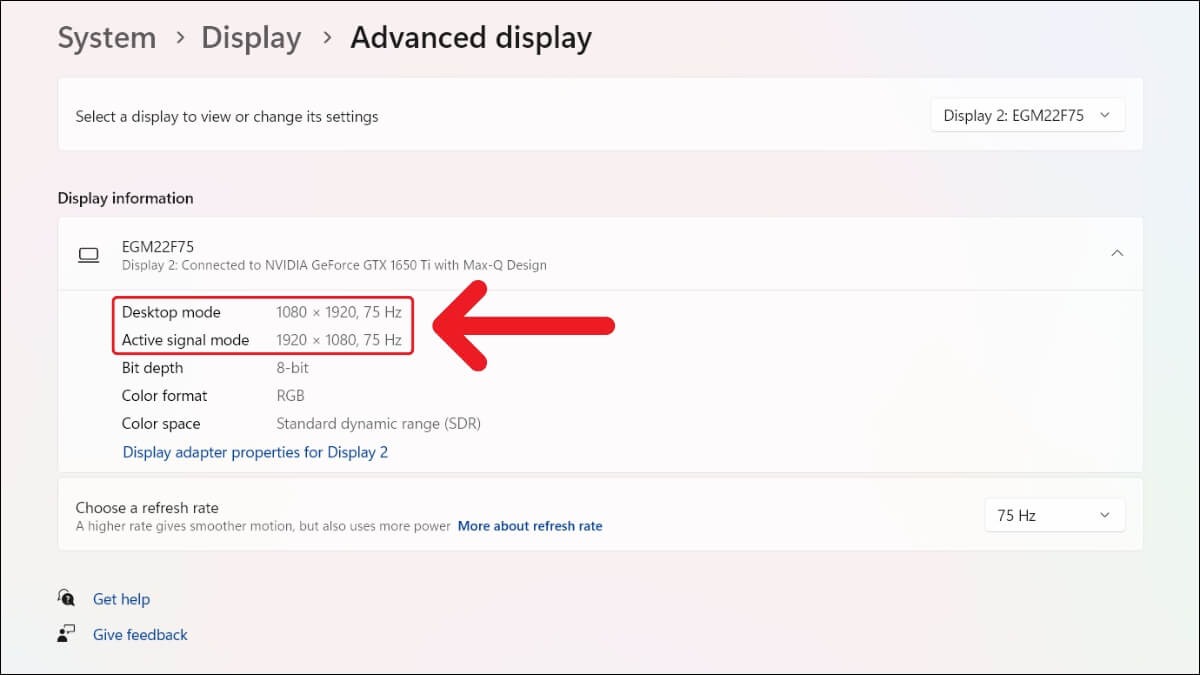Click the Active signal mode label

tap(185, 340)
